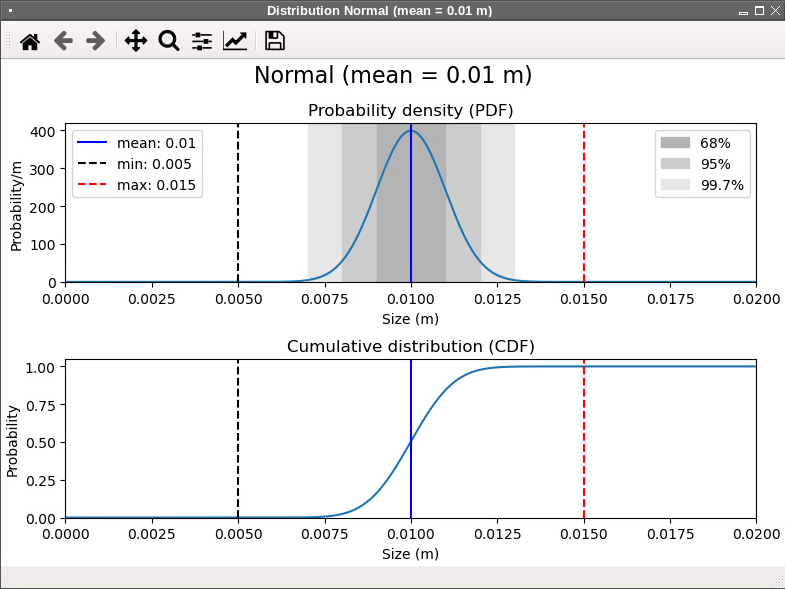Click the resize grip in the window corner
This screenshot has height=589, width=785.
778,581
